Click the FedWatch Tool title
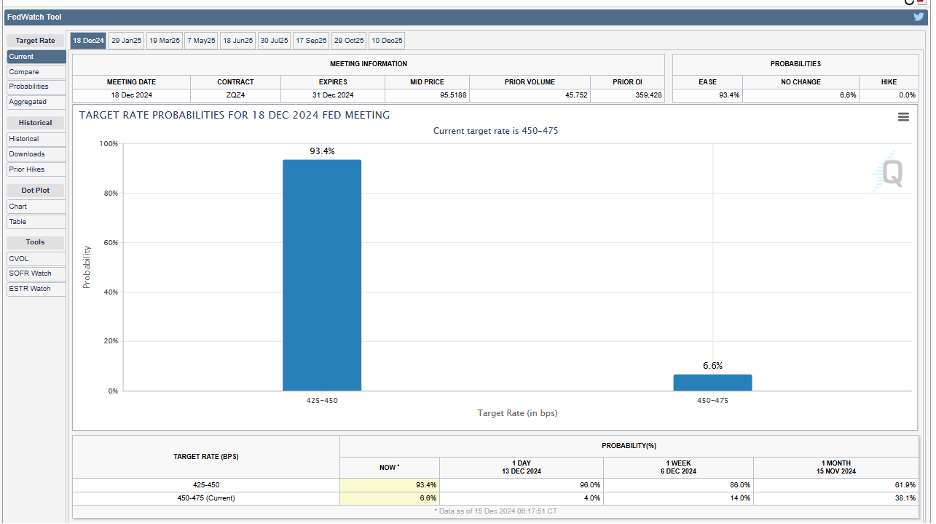936x524 pixels. [34, 17]
